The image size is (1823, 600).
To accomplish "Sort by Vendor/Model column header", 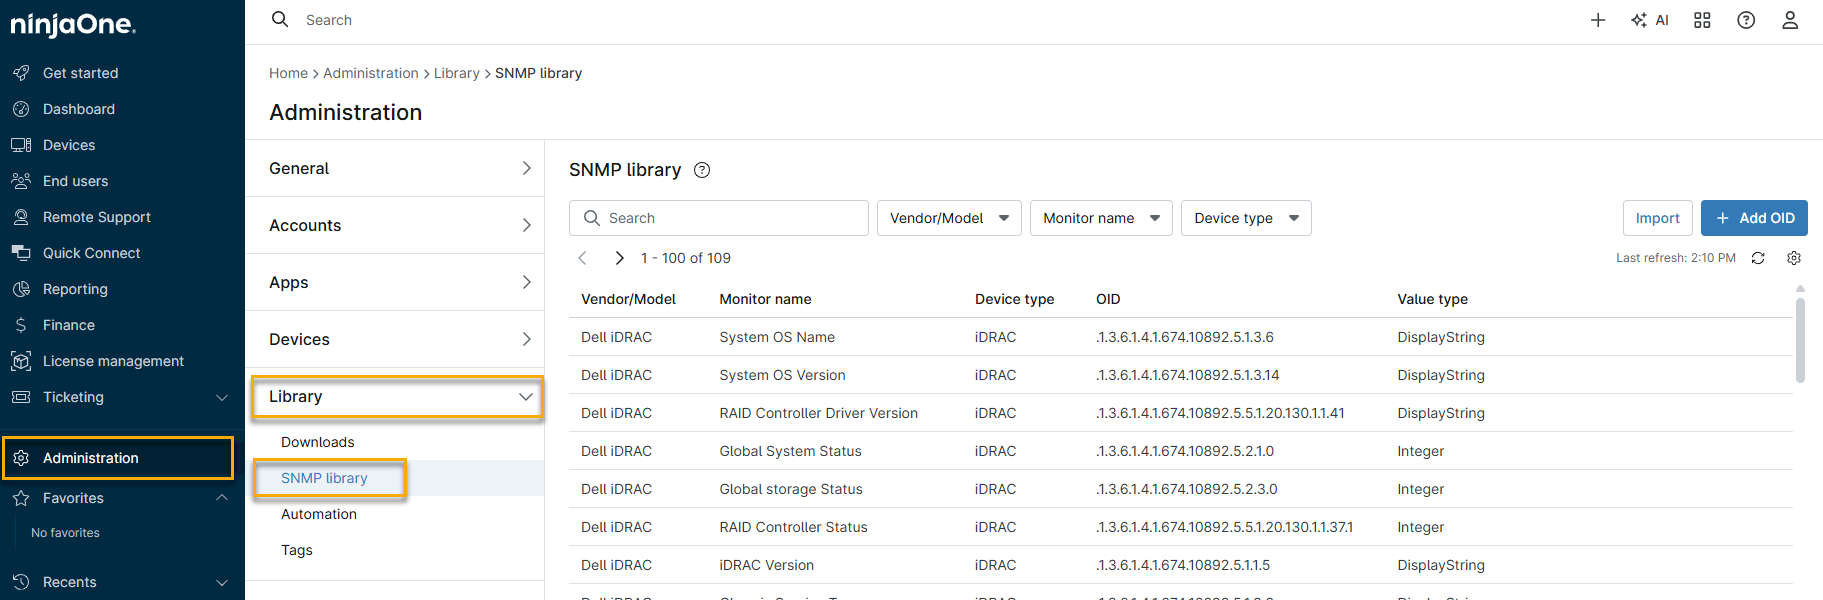I will [x=628, y=299].
